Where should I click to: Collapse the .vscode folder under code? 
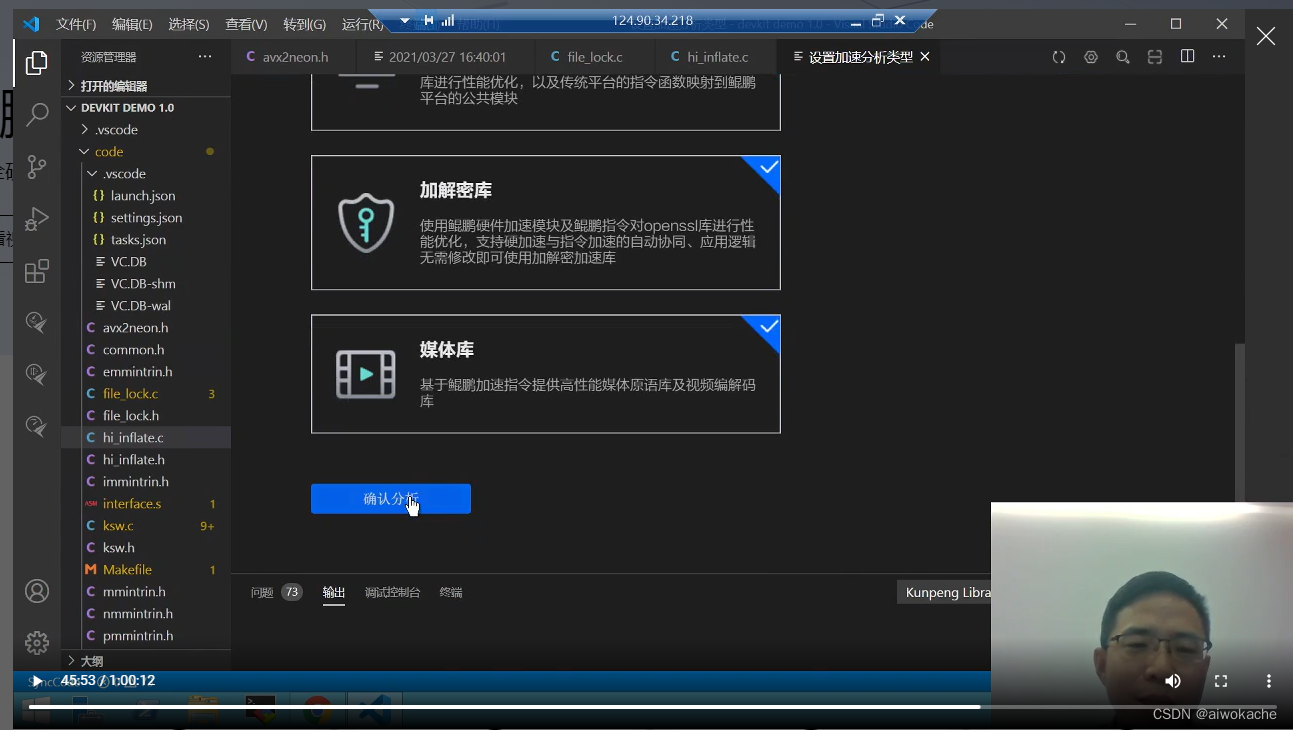pyautogui.click(x=146, y=173)
